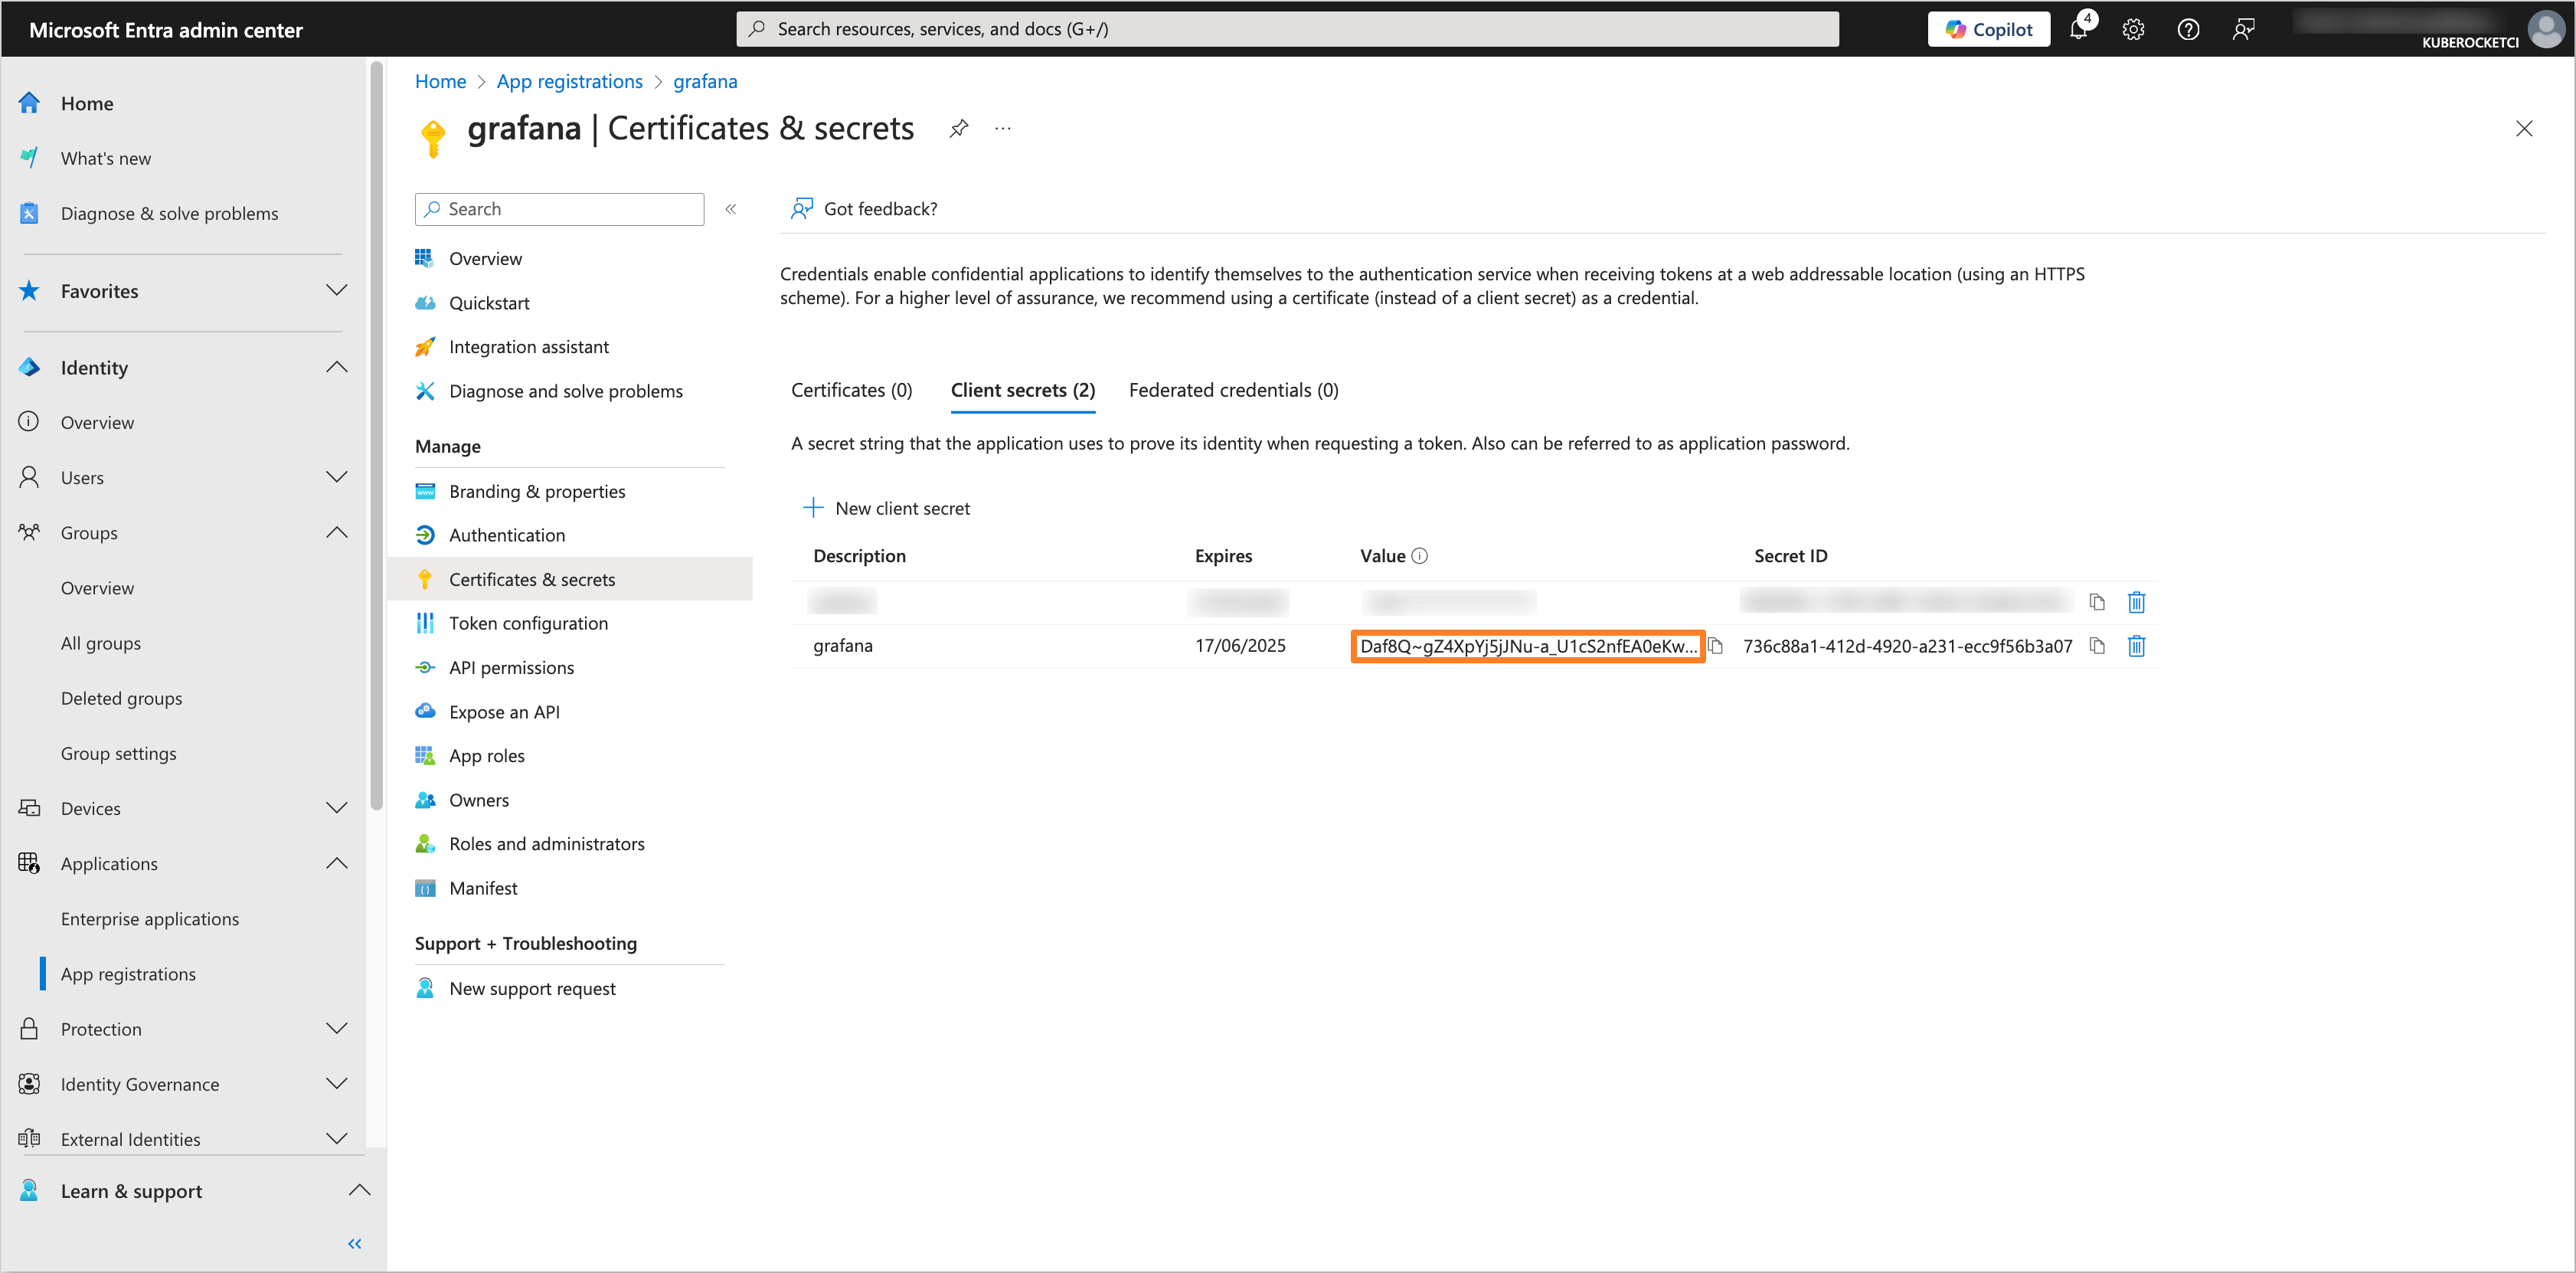The height and width of the screenshot is (1273, 2576).
Task: Open the notifications bell
Action: [2078, 29]
